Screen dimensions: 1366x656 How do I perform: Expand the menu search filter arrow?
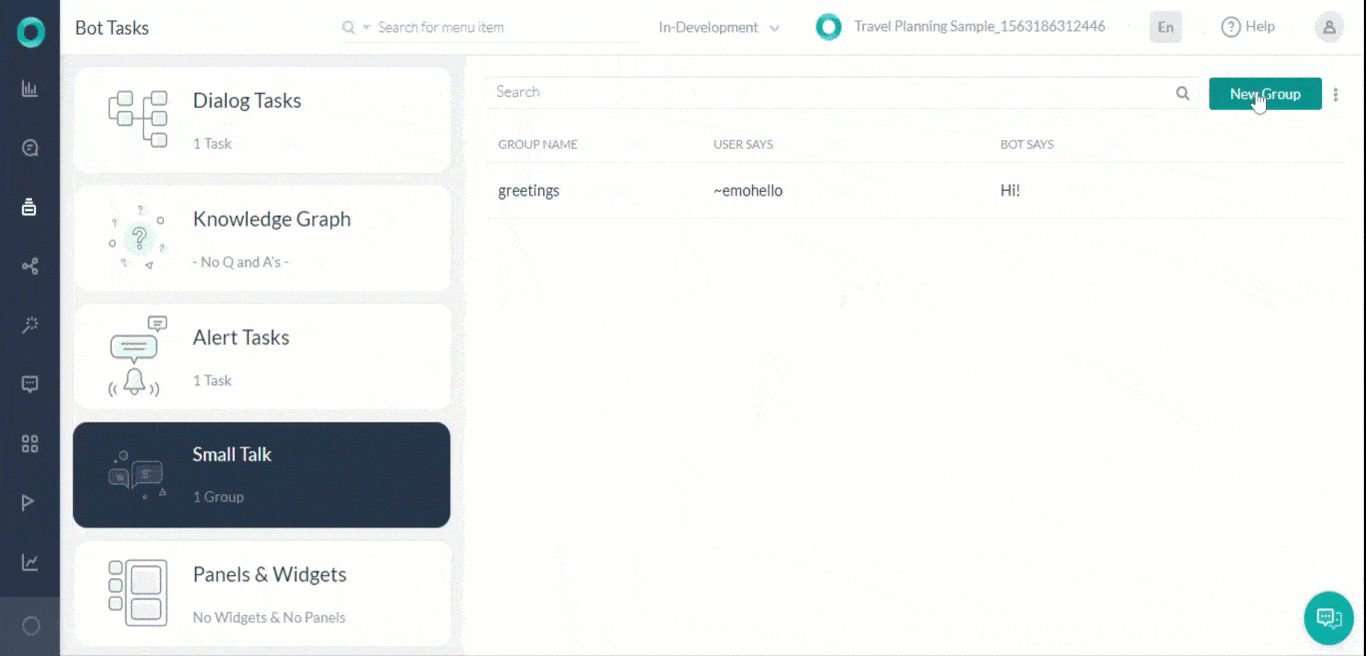pos(366,28)
